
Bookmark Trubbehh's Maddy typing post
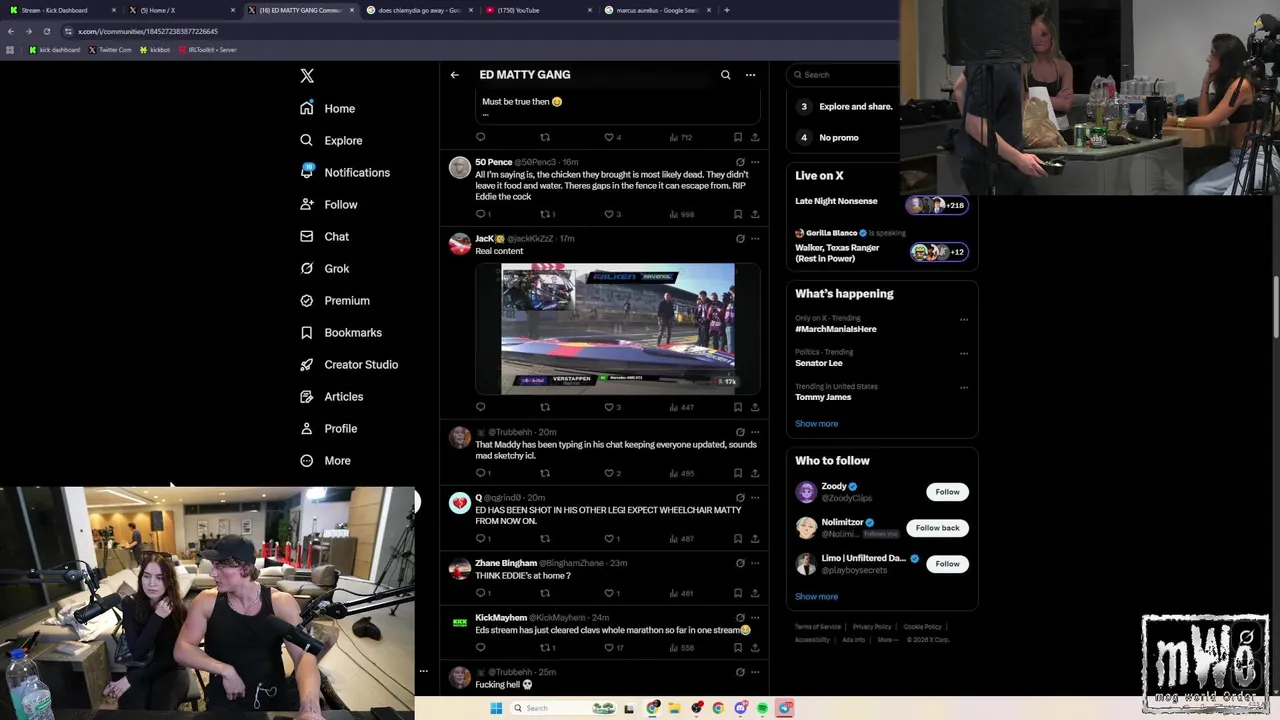tap(738, 473)
